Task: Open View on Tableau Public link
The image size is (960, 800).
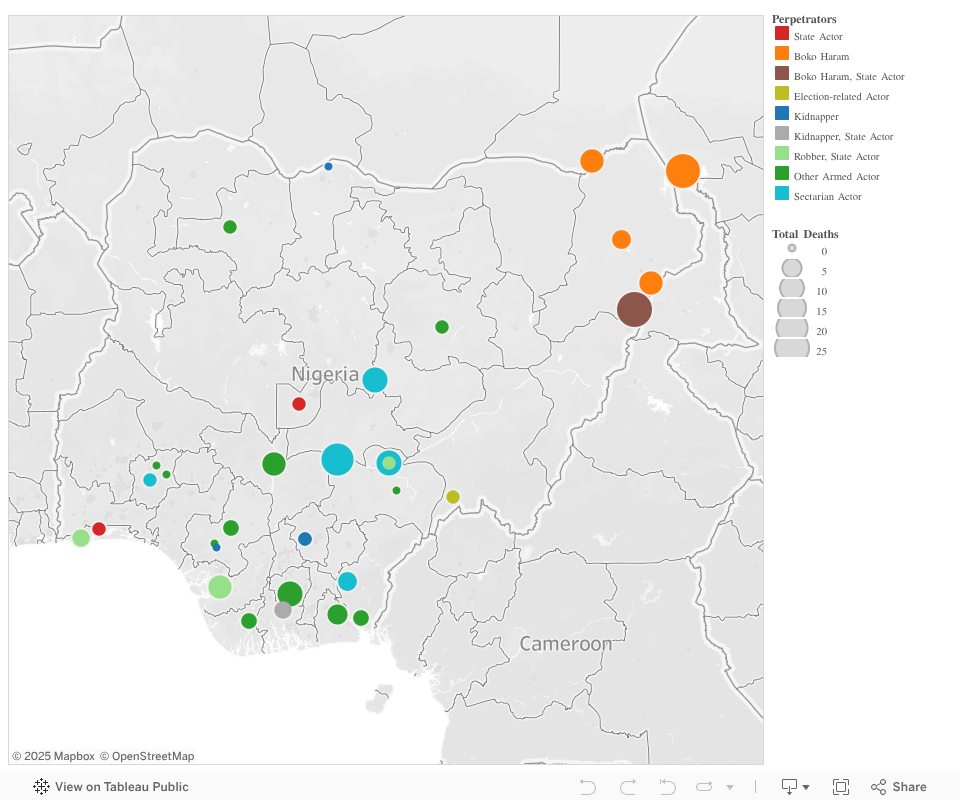Action: click(111, 787)
